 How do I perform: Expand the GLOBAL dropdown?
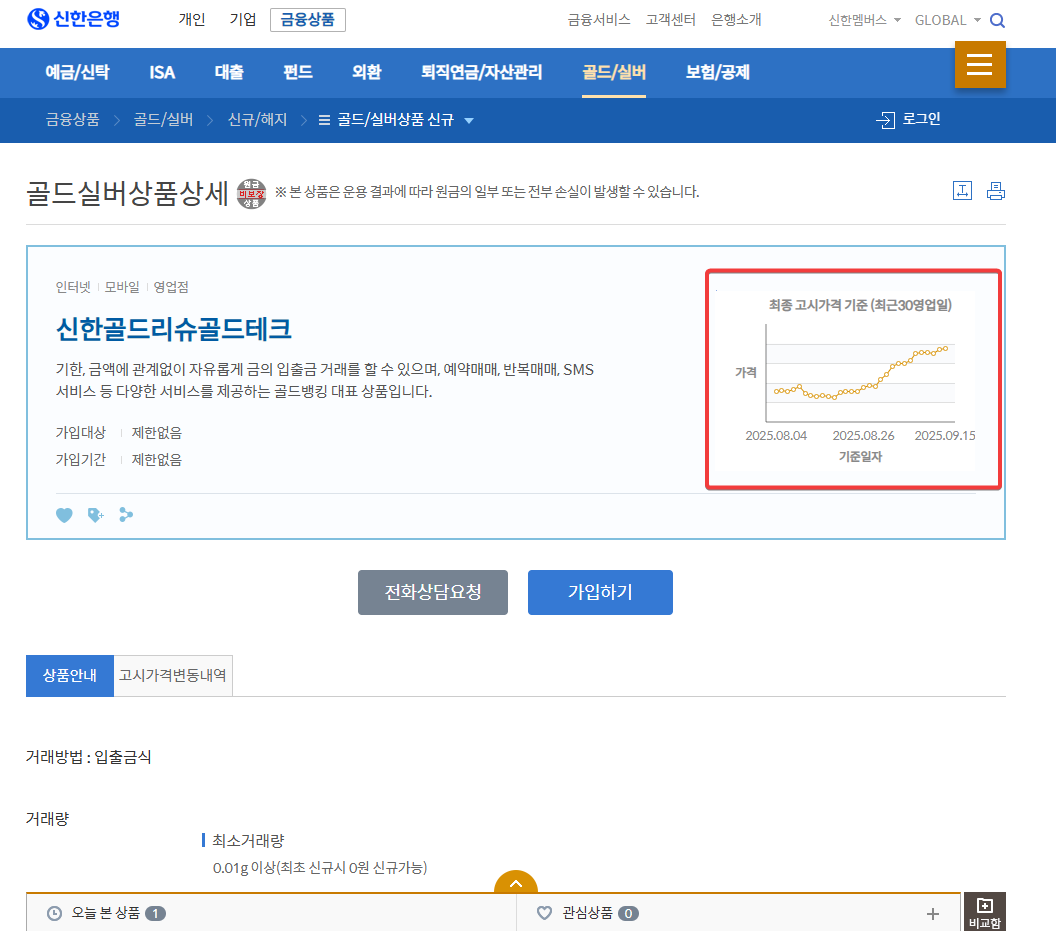pyautogui.click(x=947, y=20)
